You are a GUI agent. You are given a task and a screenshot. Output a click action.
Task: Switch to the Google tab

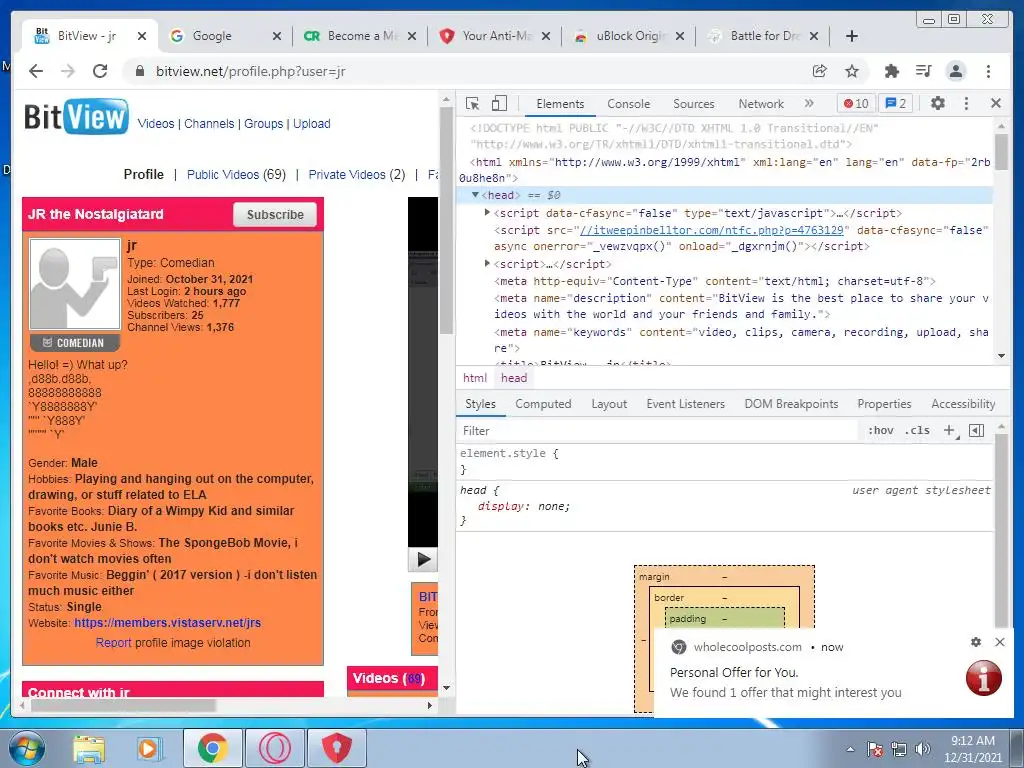[x=225, y=36]
